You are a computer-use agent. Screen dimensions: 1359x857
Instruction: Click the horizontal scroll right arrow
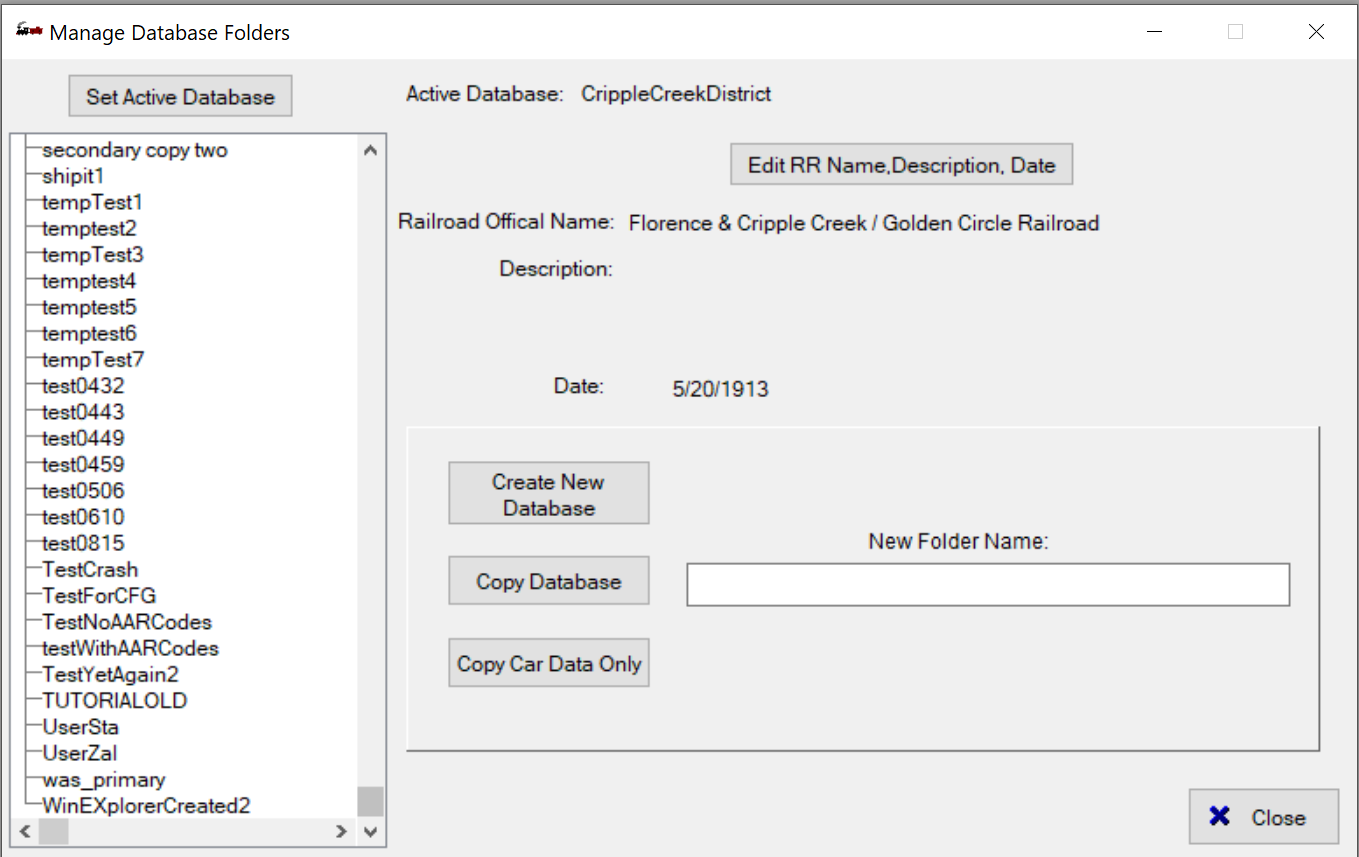point(342,831)
